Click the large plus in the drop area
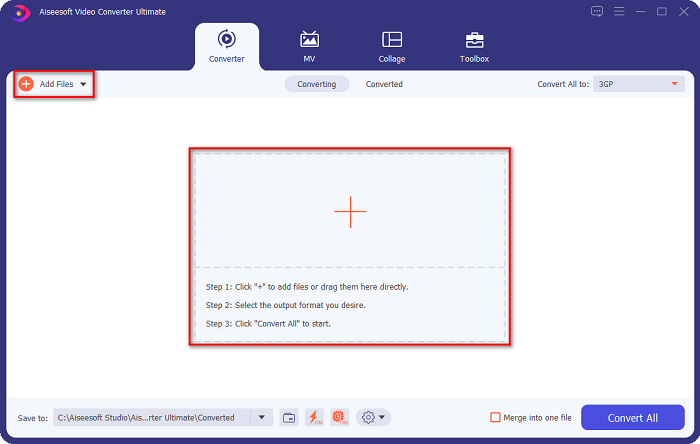700x444 pixels. click(350, 211)
